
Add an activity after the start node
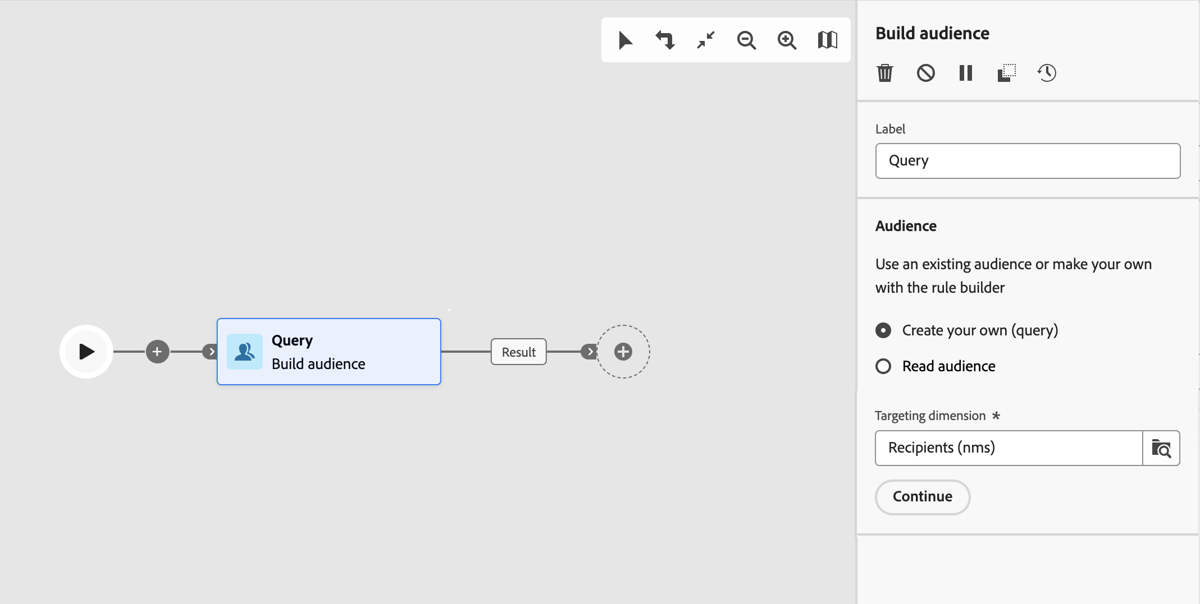pyautogui.click(x=157, y=351)
